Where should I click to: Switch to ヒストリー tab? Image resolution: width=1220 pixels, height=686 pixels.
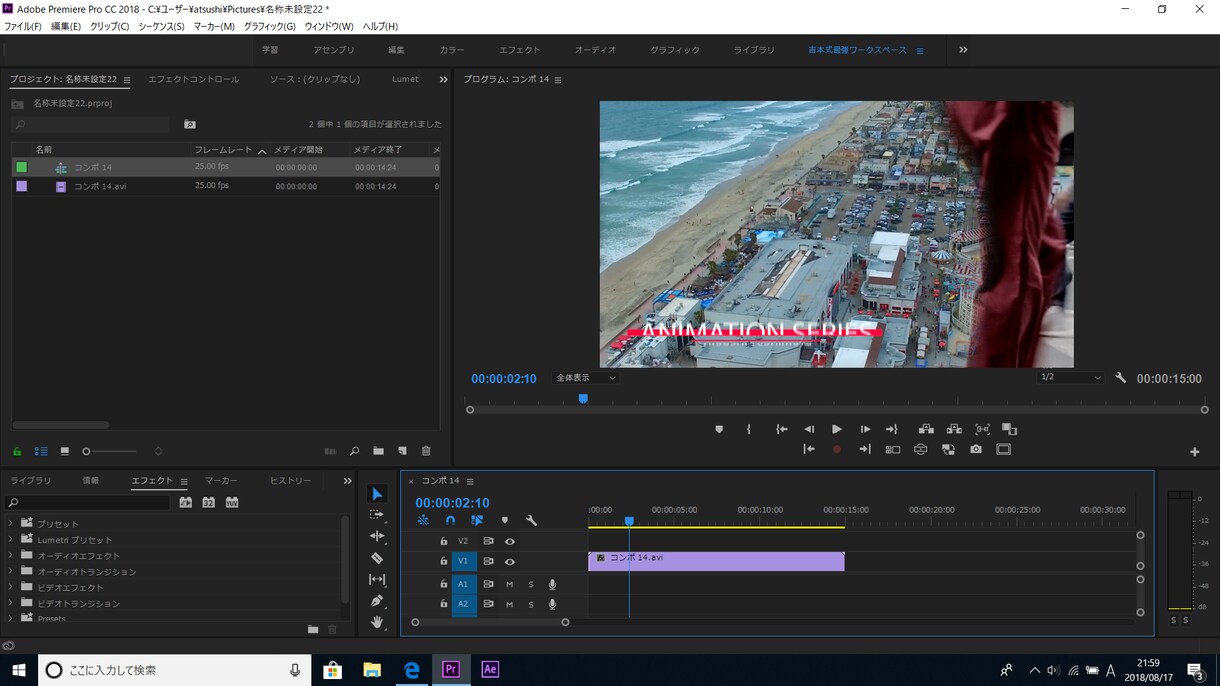coord(290,481)
